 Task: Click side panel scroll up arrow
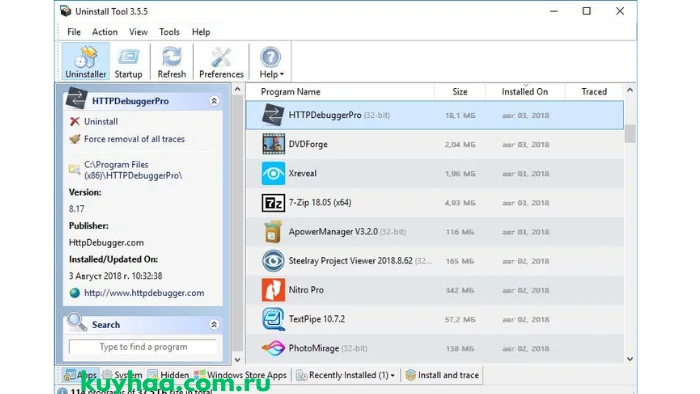pos(238,90)
